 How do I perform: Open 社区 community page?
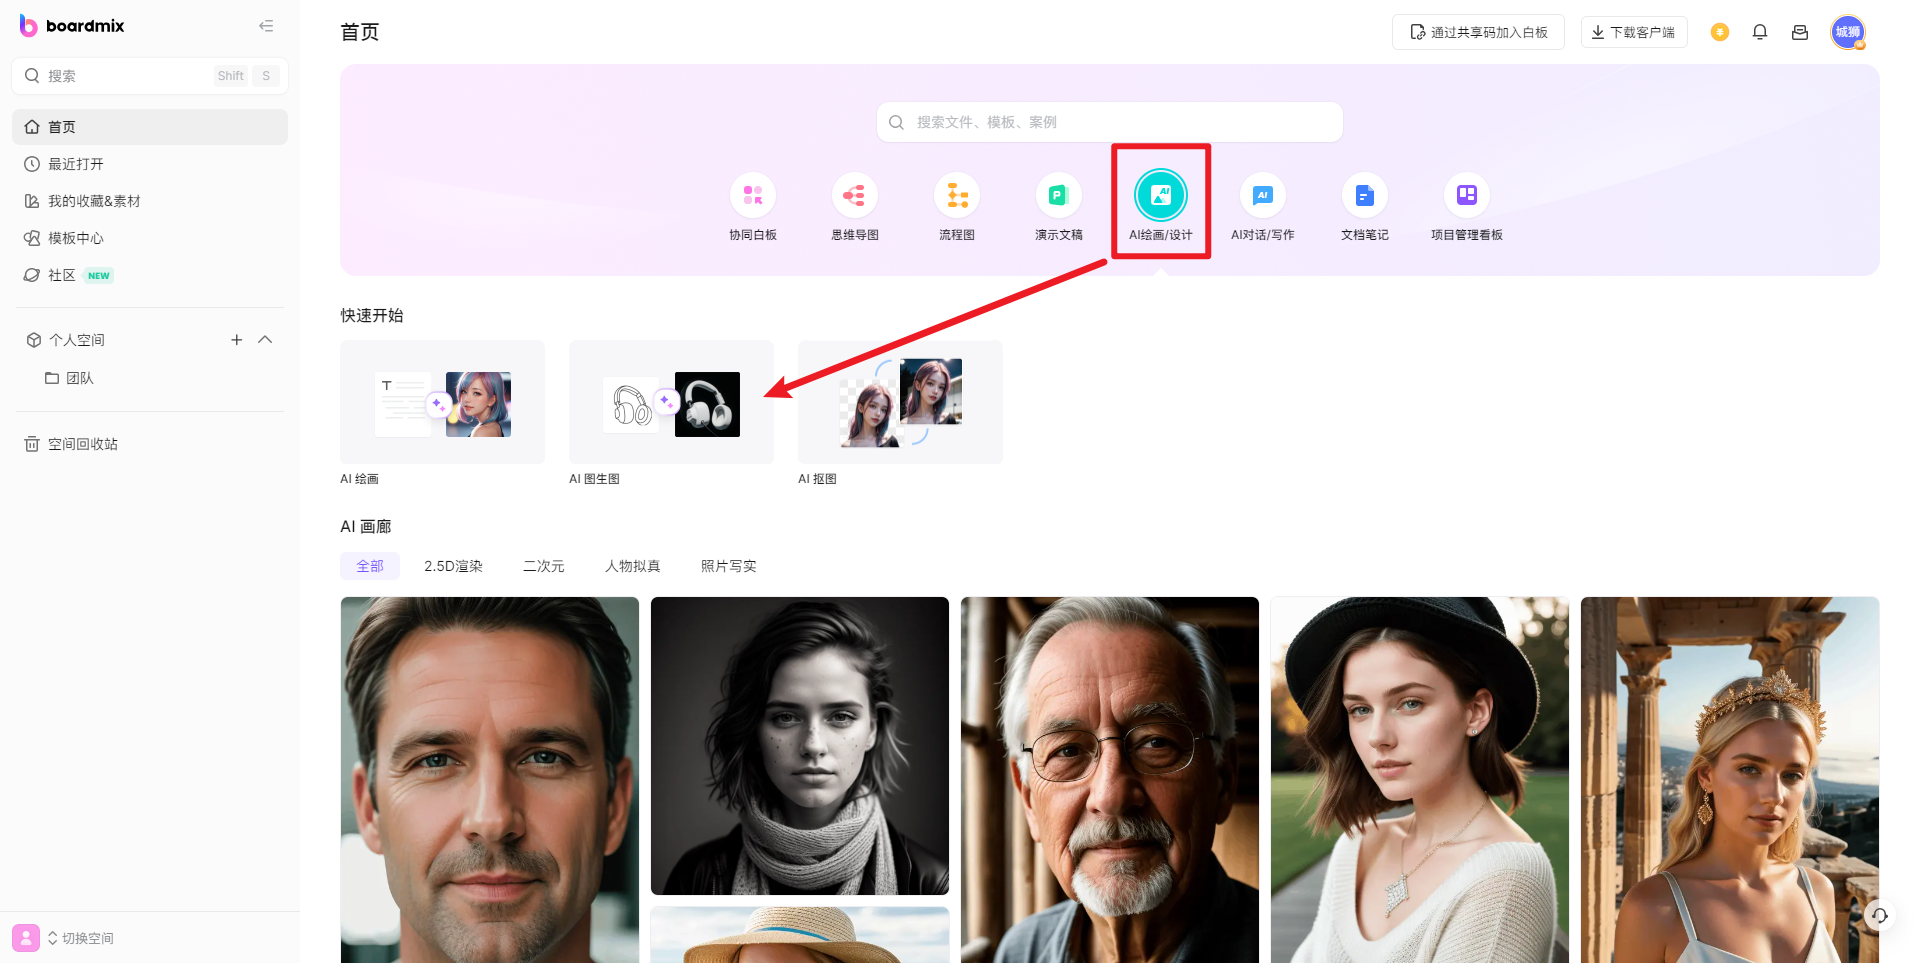(150, 275)
